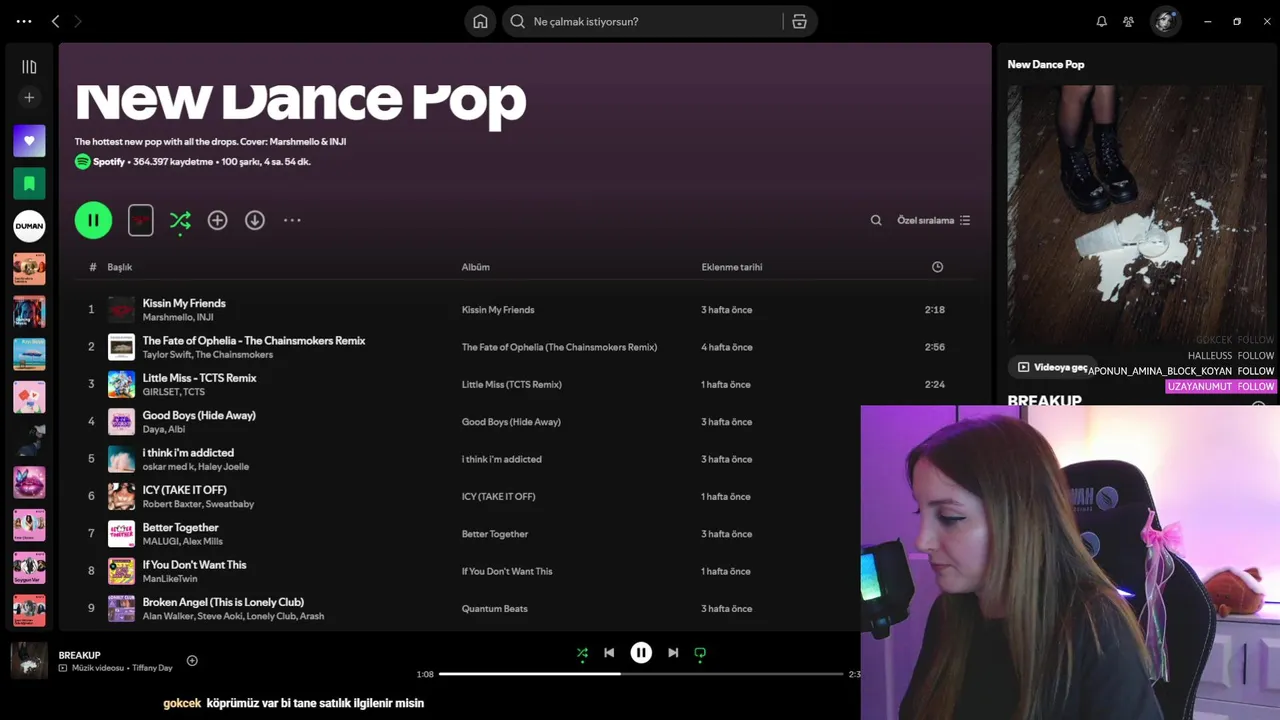
Task: Go back with the left arrow
Action: pyautogui.click(x=55, y=21)
